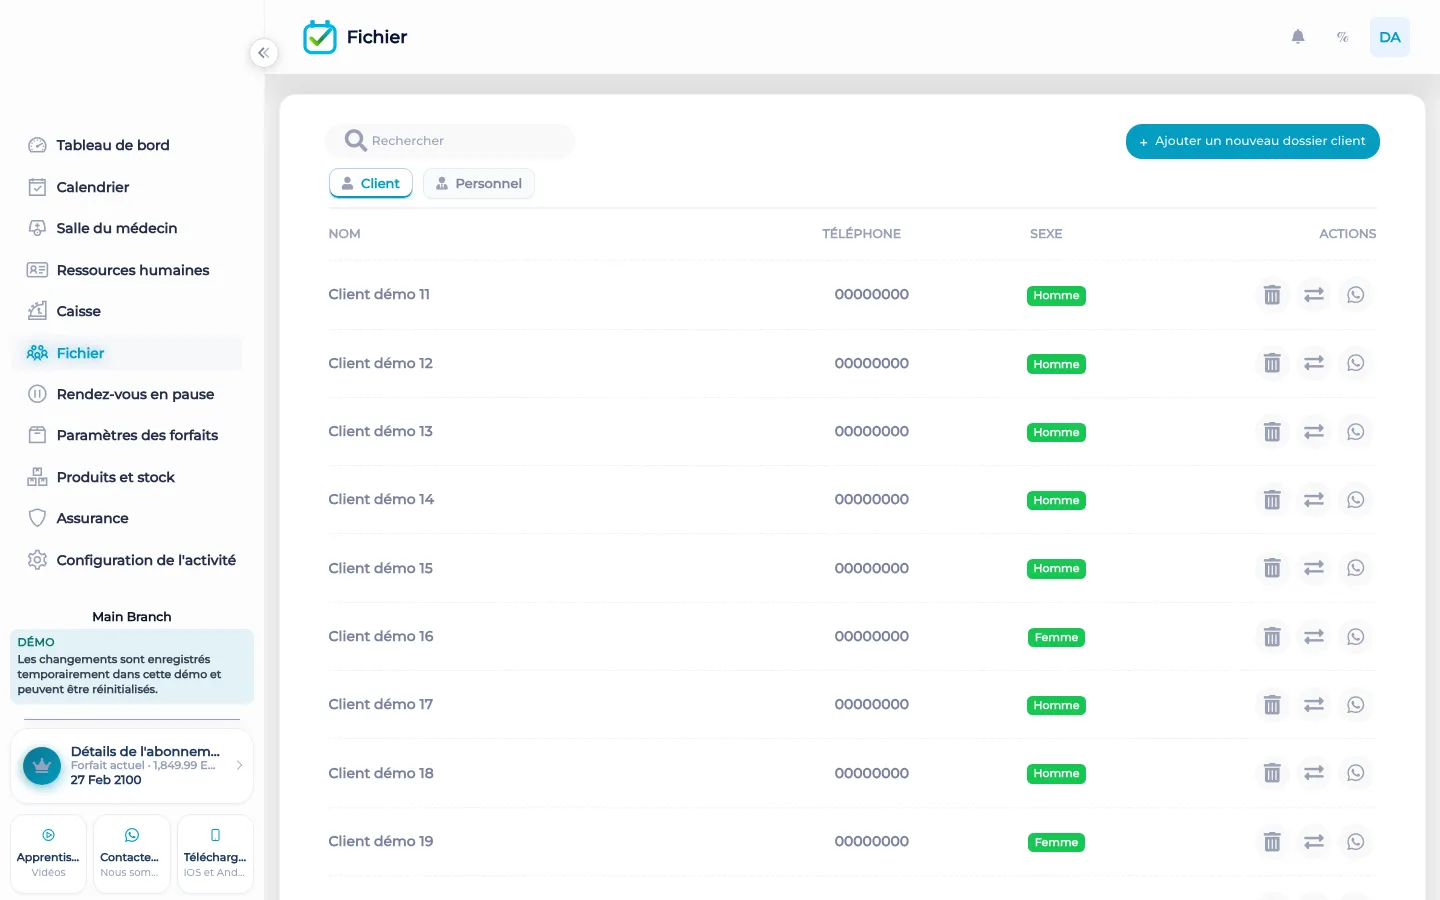Open the Client démo 14 name

(381, 499)
